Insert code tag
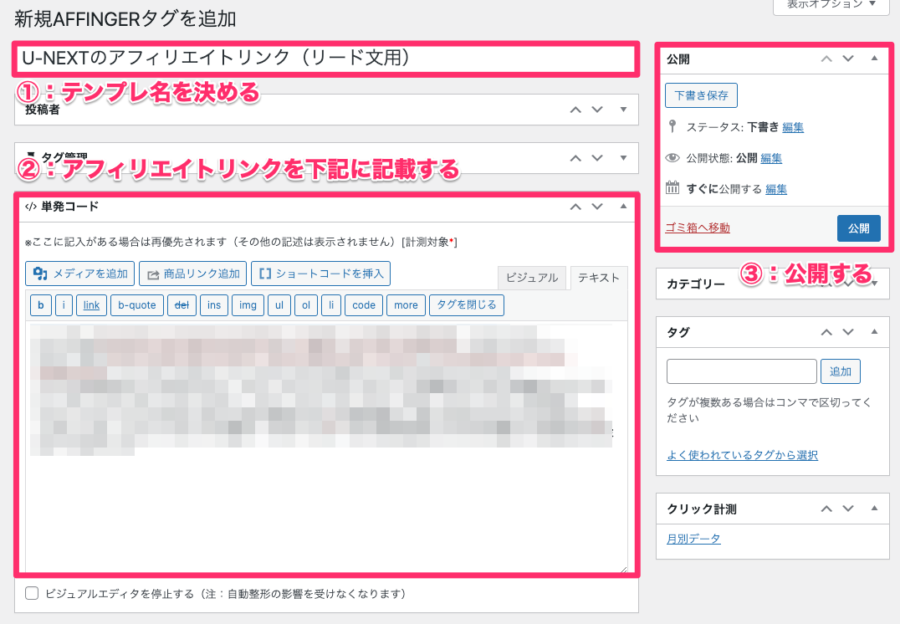The image size is (900, 624). point(364,305)
